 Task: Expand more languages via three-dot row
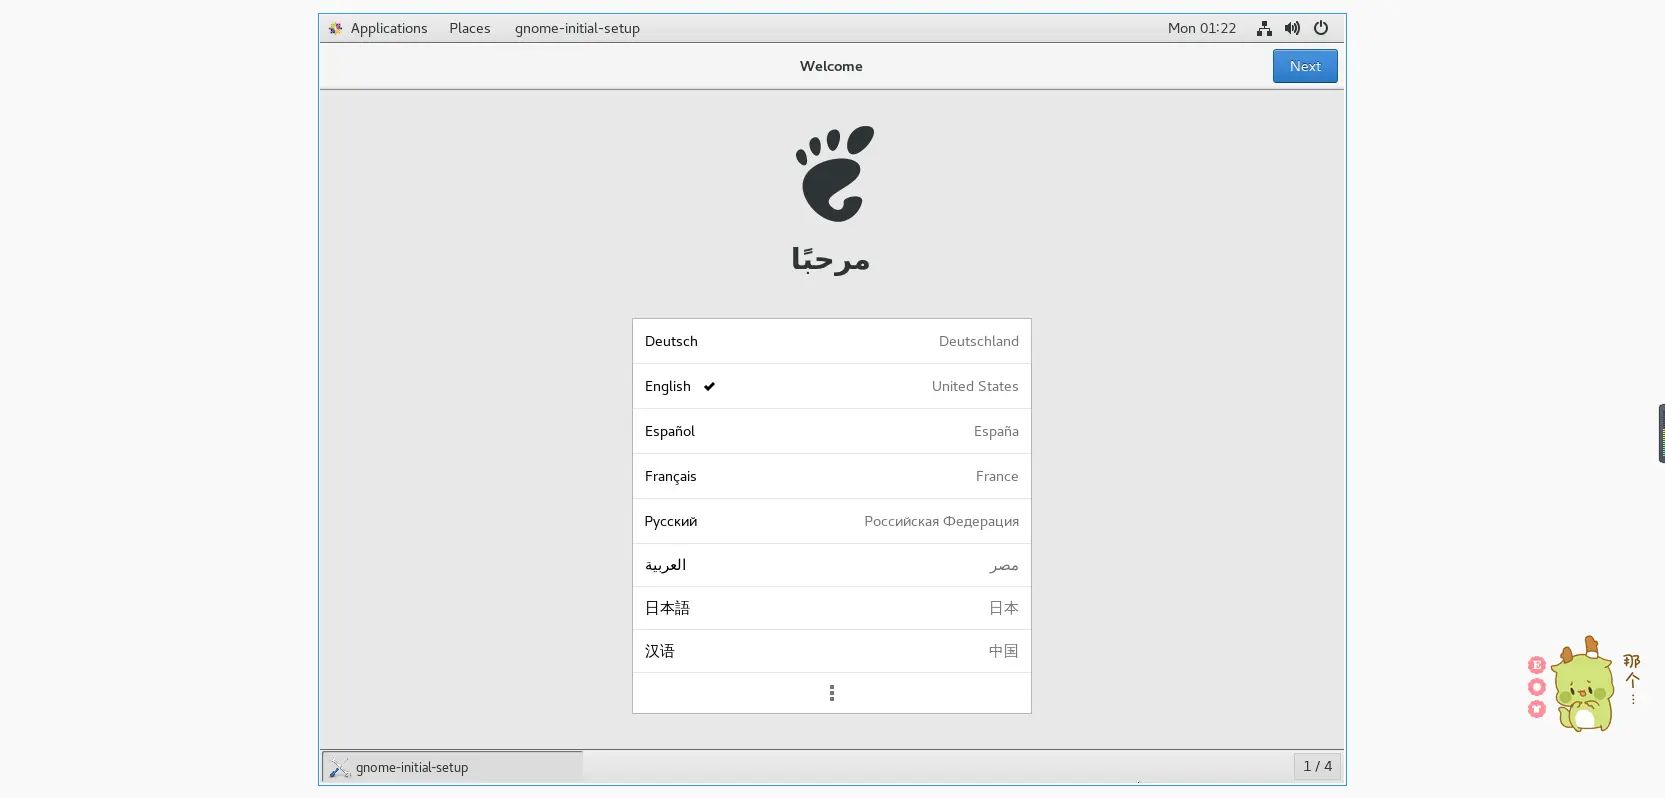pyautogui.click(x=832, y=693)
